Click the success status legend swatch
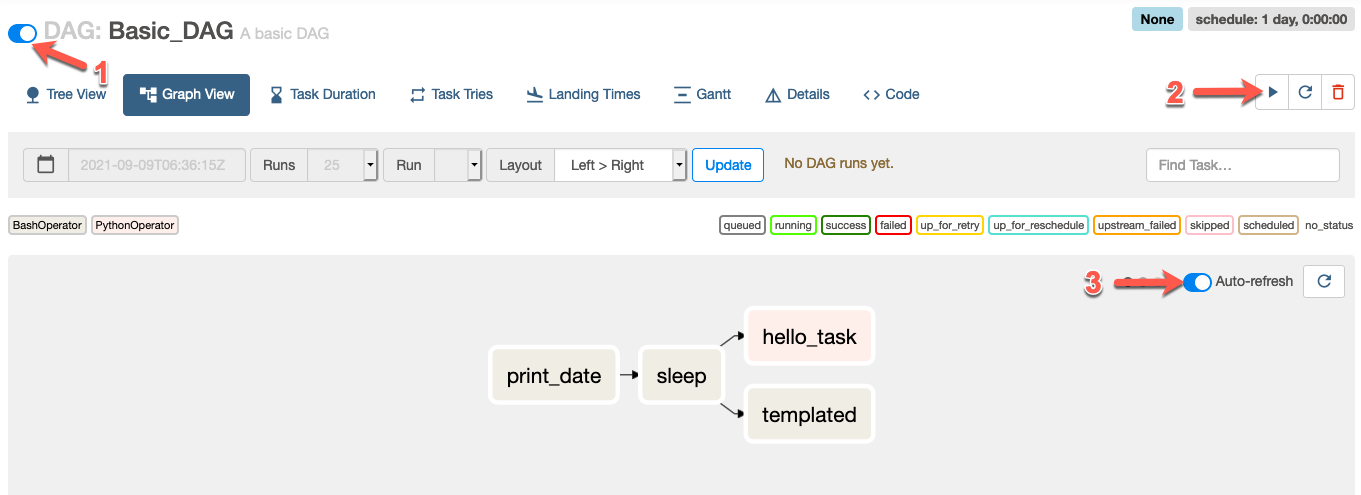The width and height of the screenshot is (1361, 495). pyautogui.click(x=845, y=225)
